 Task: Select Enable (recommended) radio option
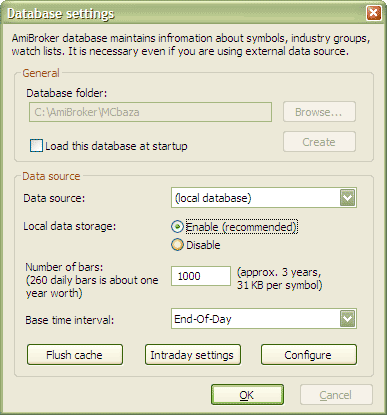click(x=177, y=227)
